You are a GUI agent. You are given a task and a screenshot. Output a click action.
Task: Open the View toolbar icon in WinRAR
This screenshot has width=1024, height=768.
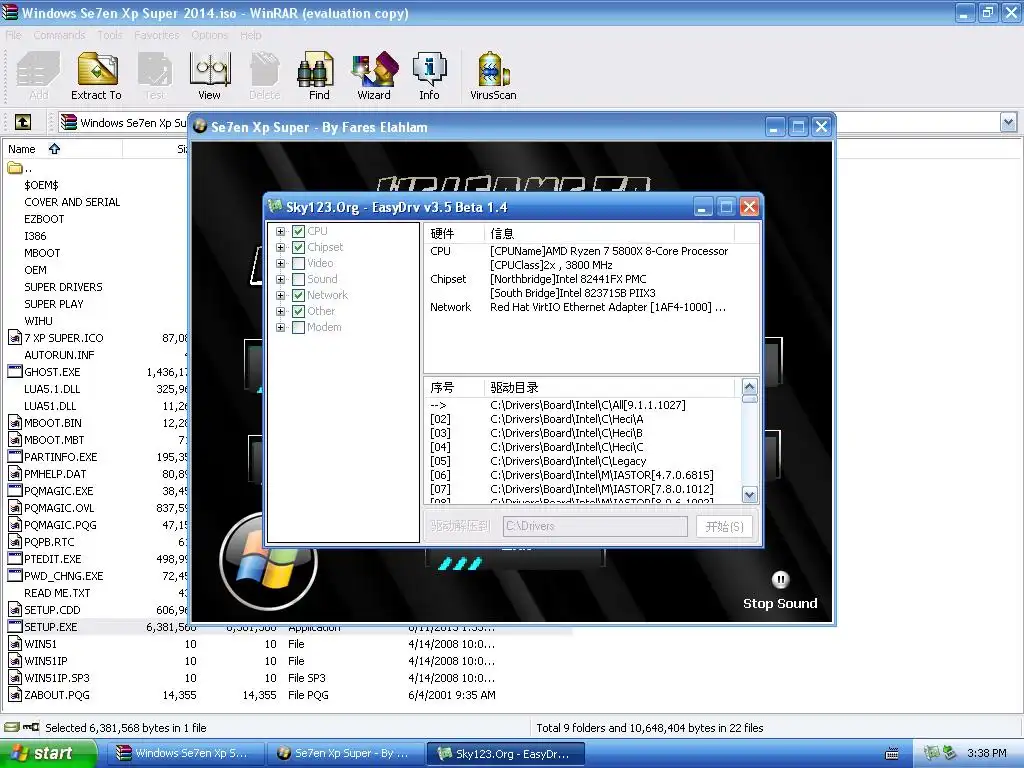point(209,76)
